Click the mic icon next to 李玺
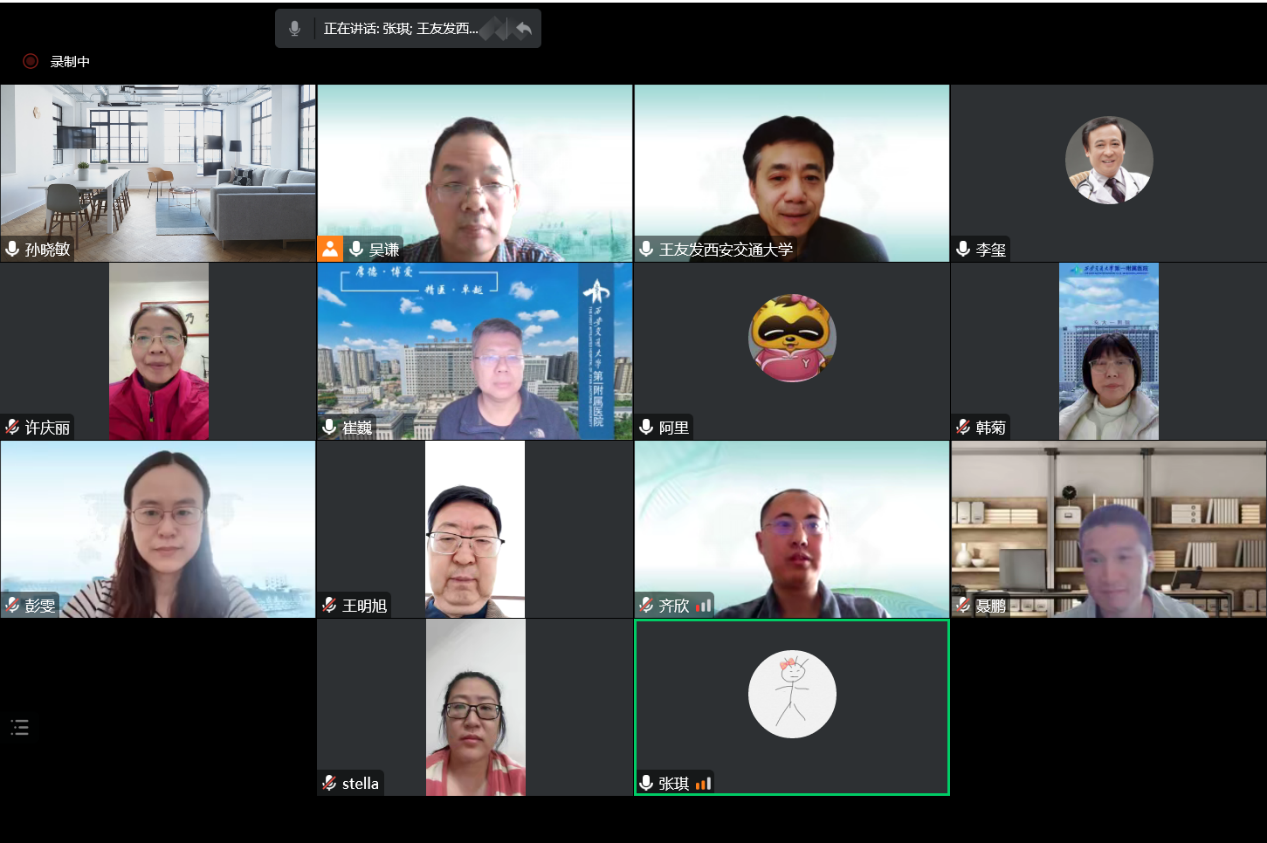 click(963, 249)
